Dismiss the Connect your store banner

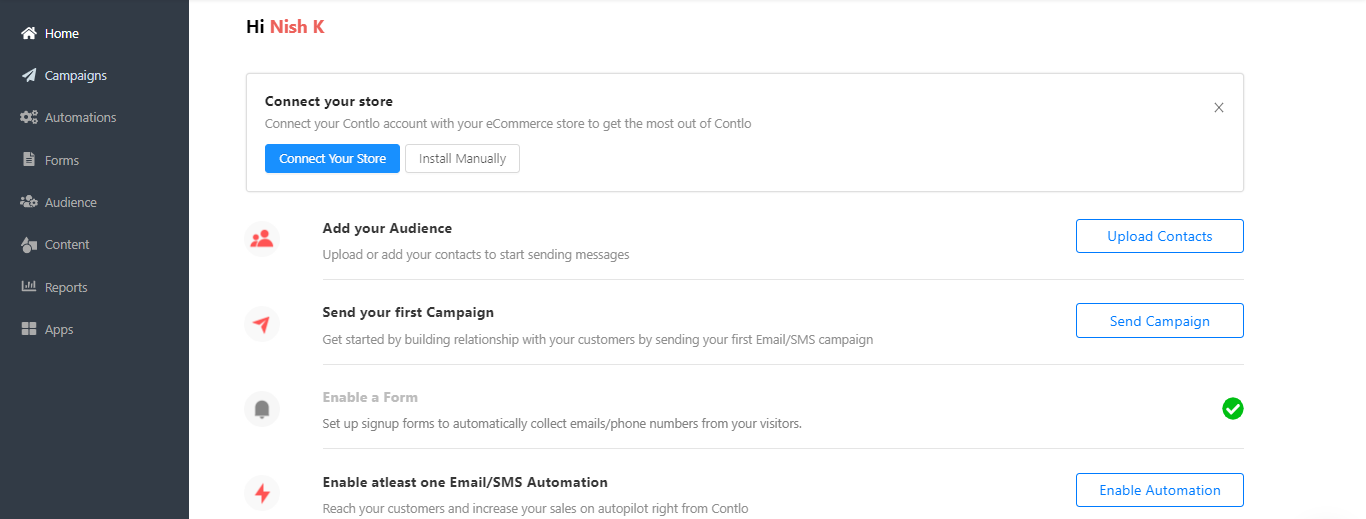[x=1218, y=108]
